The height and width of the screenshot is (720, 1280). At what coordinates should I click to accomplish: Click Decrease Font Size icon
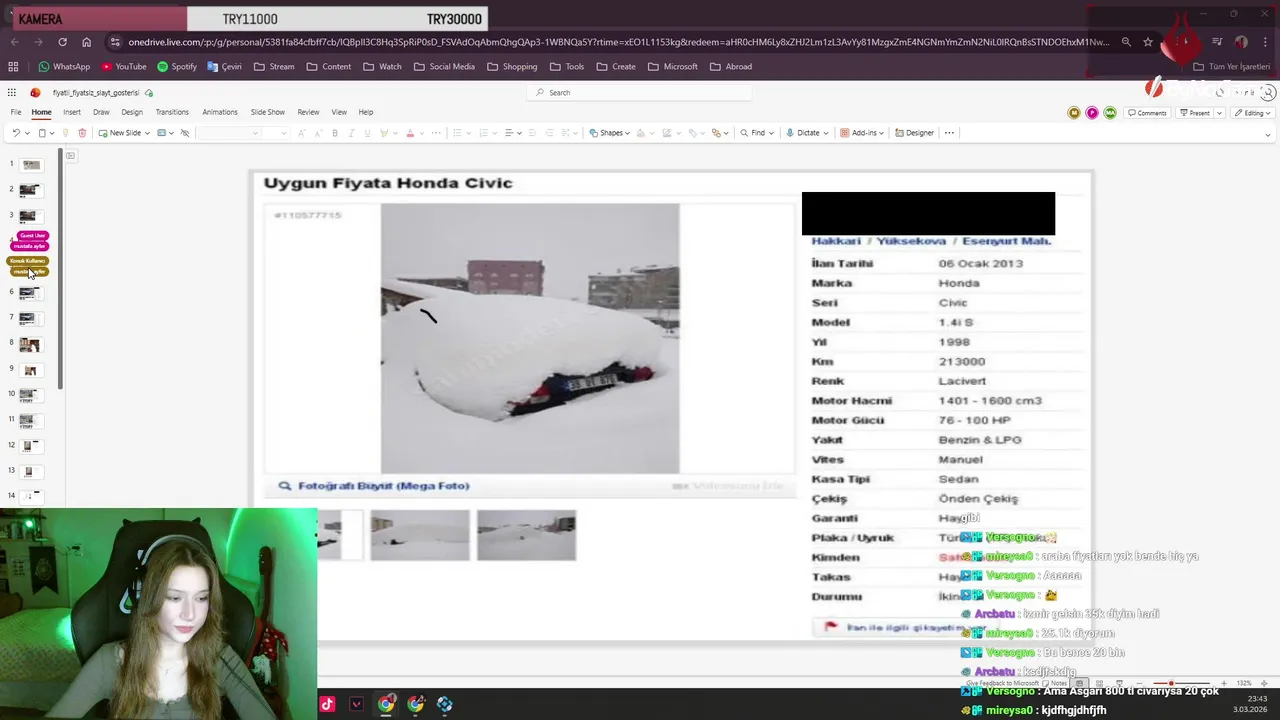tap(318, 133)
